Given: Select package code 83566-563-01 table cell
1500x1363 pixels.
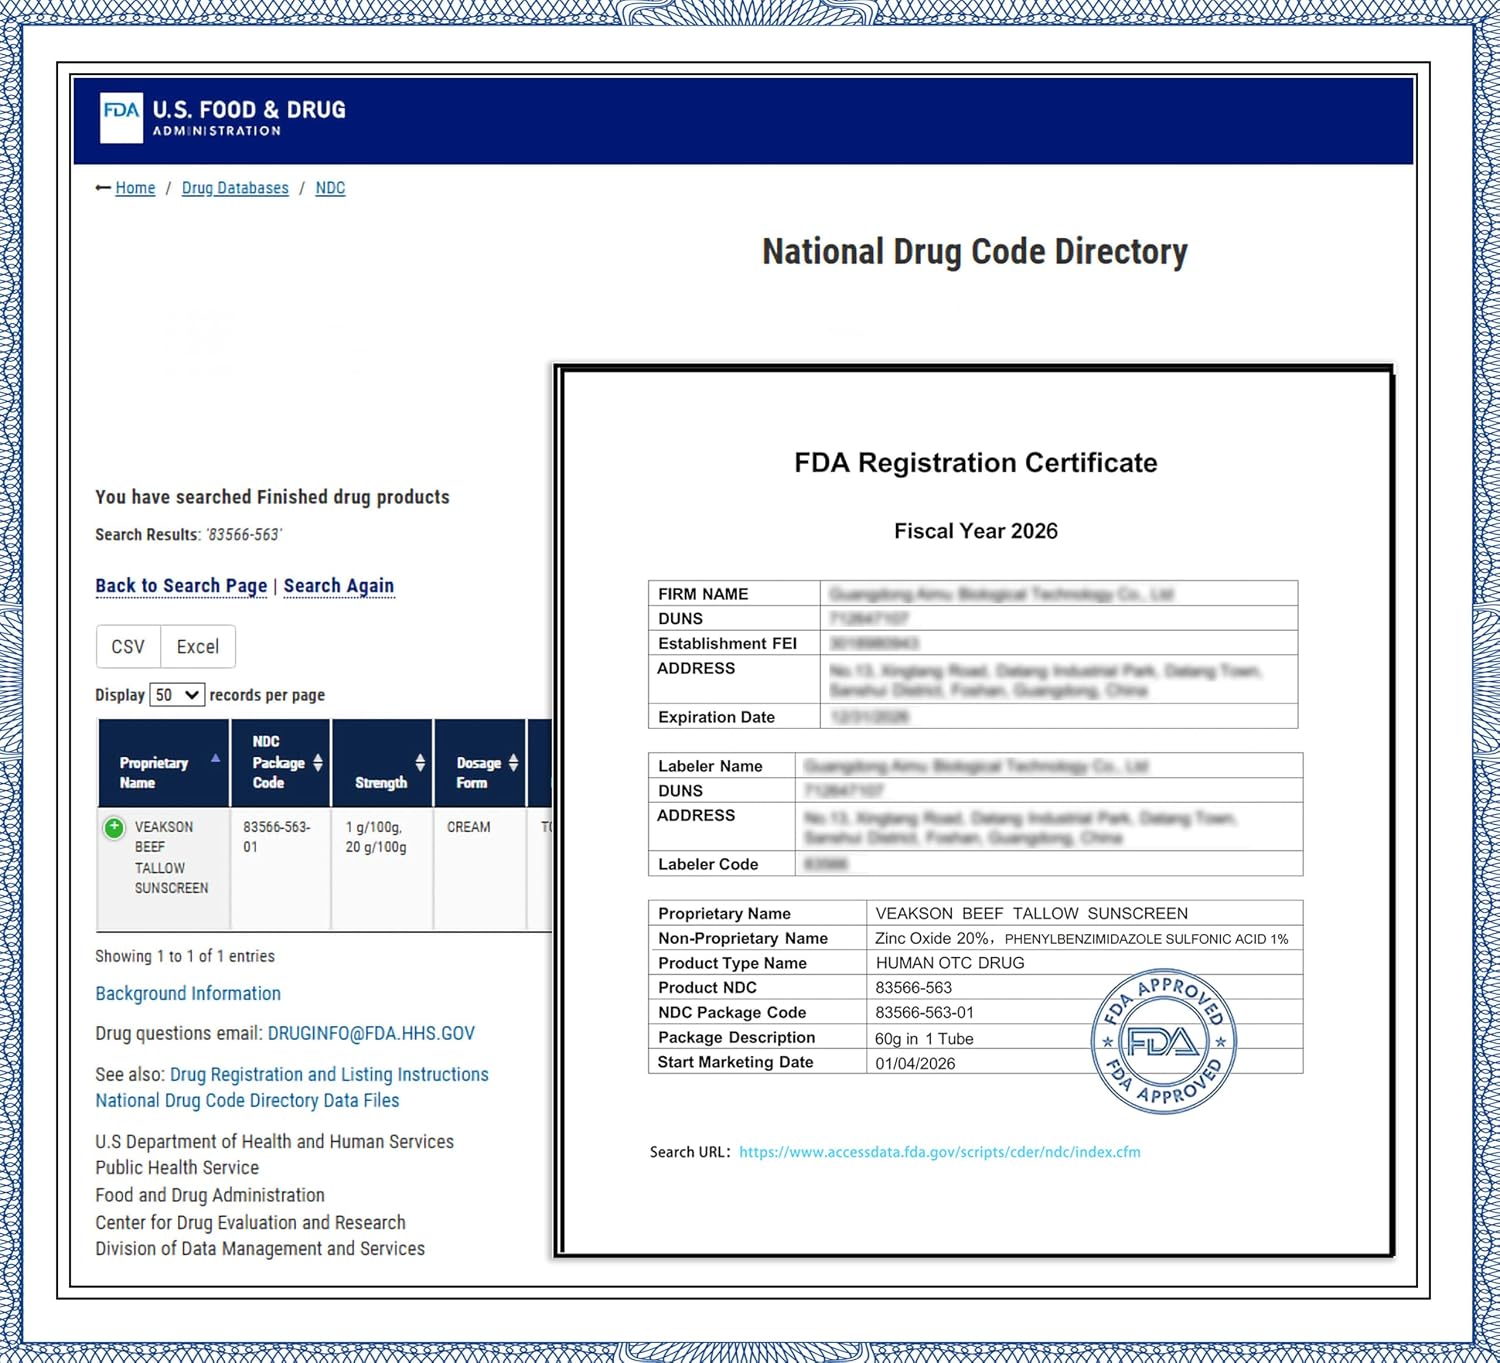Looking at the screenshot, I should point(281,868).
